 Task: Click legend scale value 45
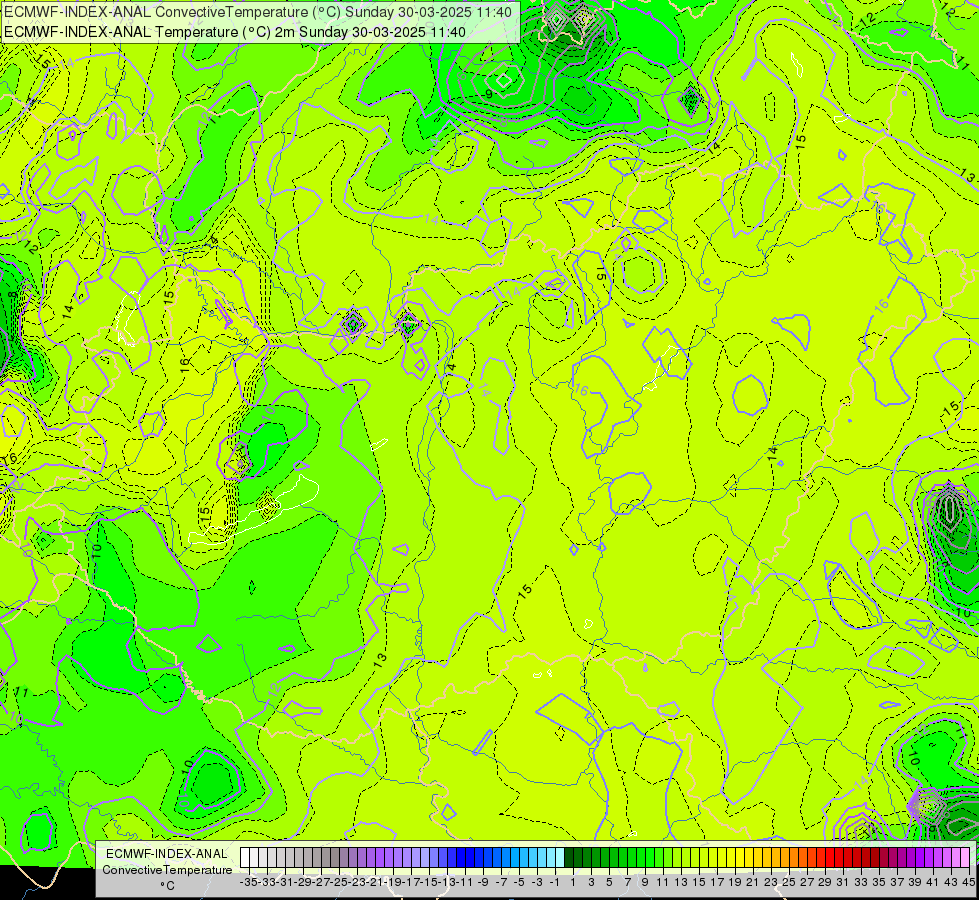969,882
